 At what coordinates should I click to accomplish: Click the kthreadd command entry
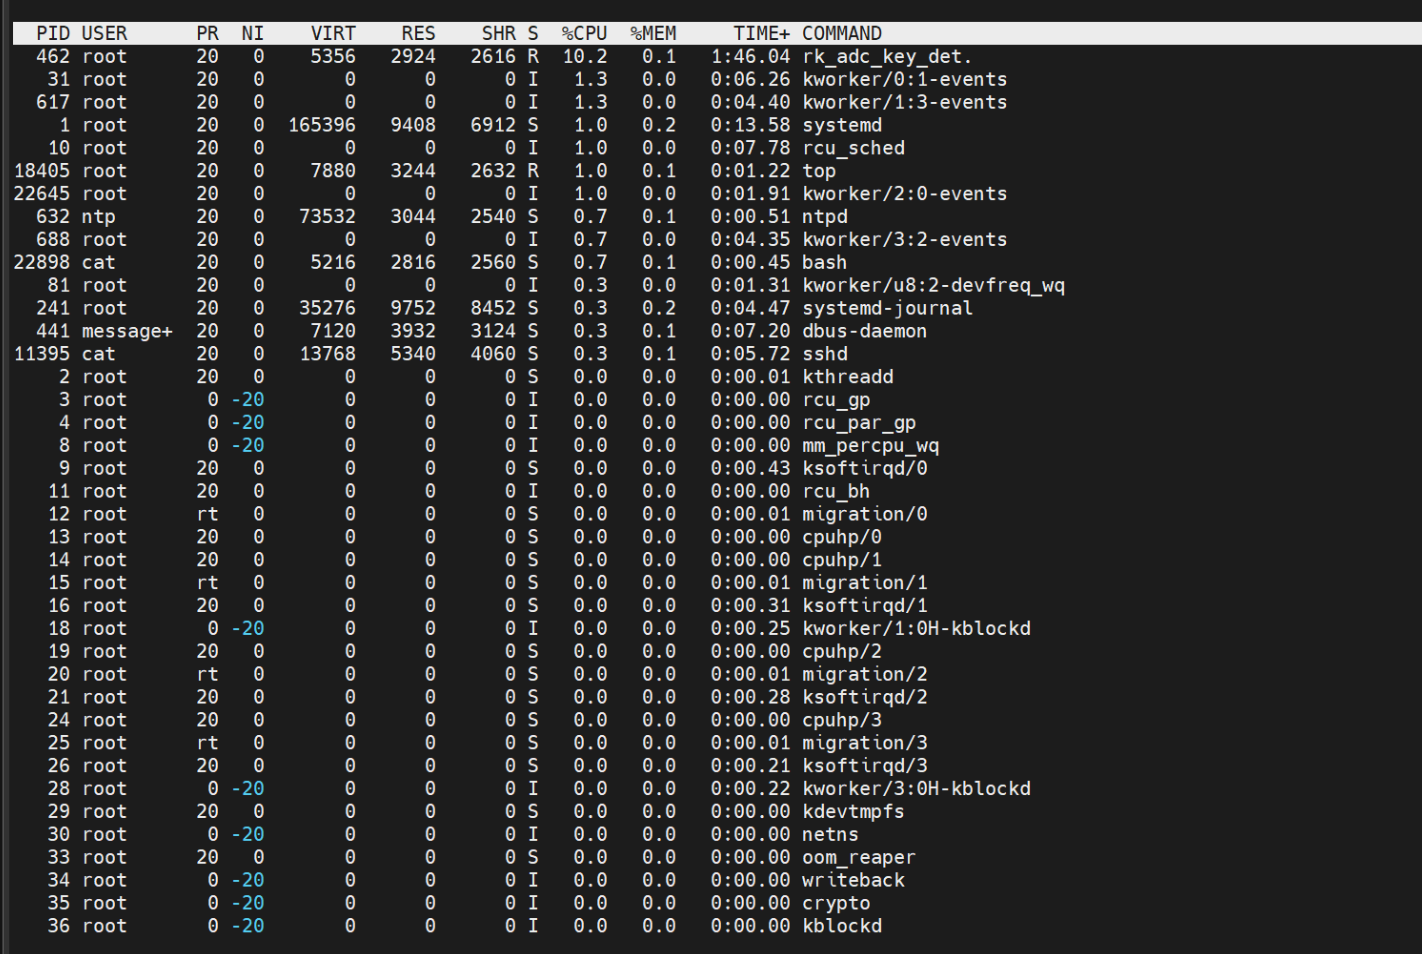pos(848,377)
